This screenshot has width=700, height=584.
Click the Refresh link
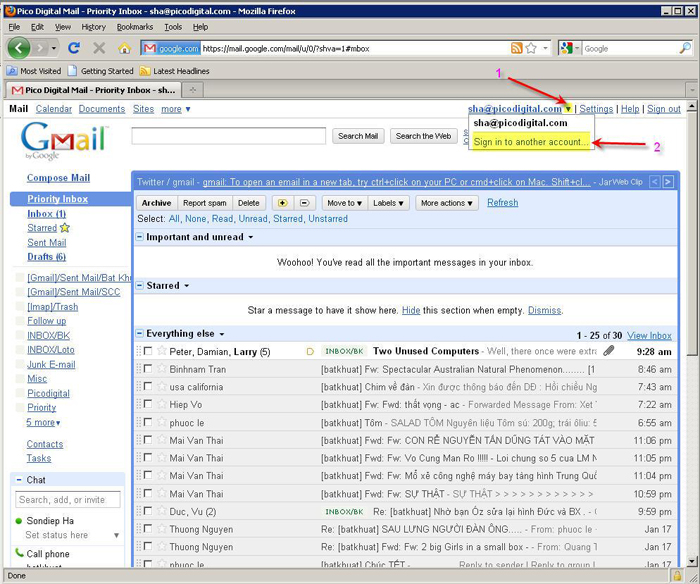pyautogui.click(x=502, y=203)
